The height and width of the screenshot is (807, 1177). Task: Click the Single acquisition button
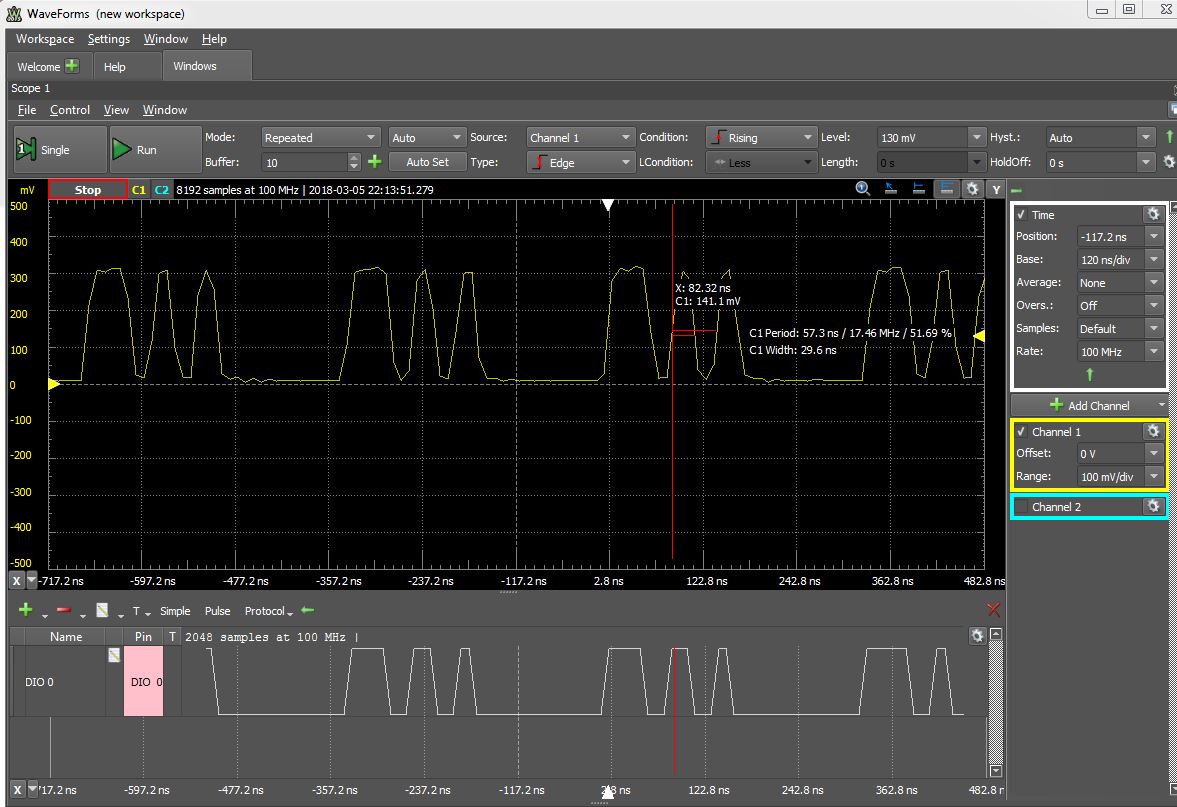pos(60,149)
